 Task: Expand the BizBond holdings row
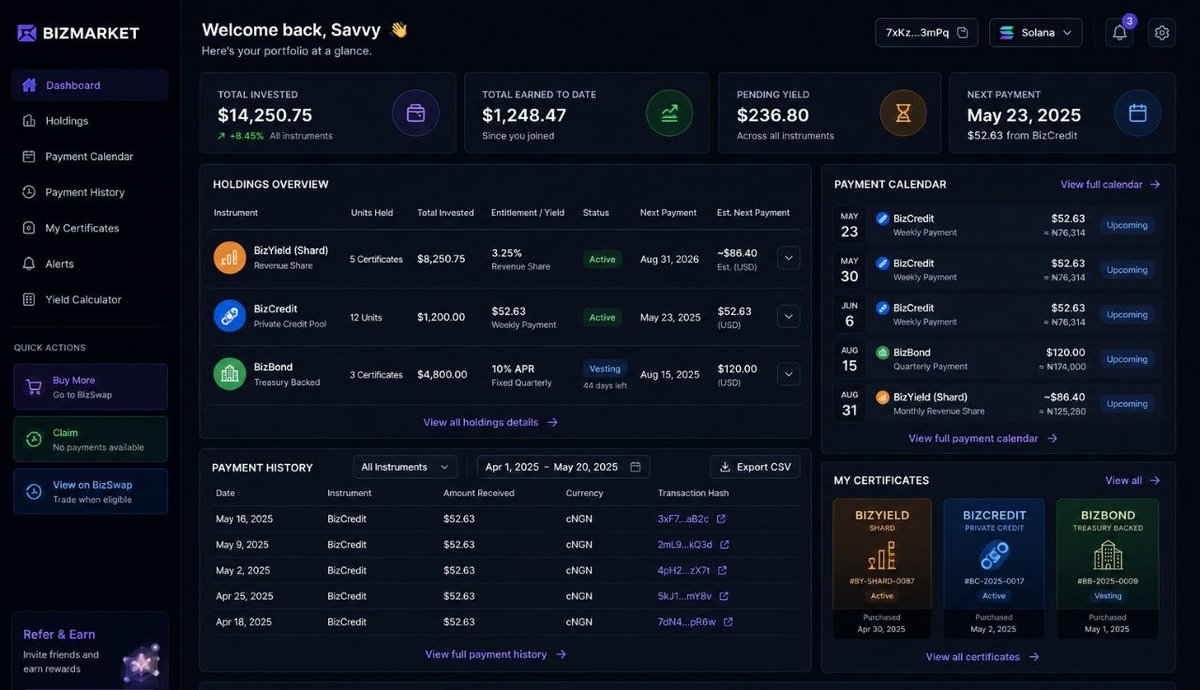tap(789, 374)
